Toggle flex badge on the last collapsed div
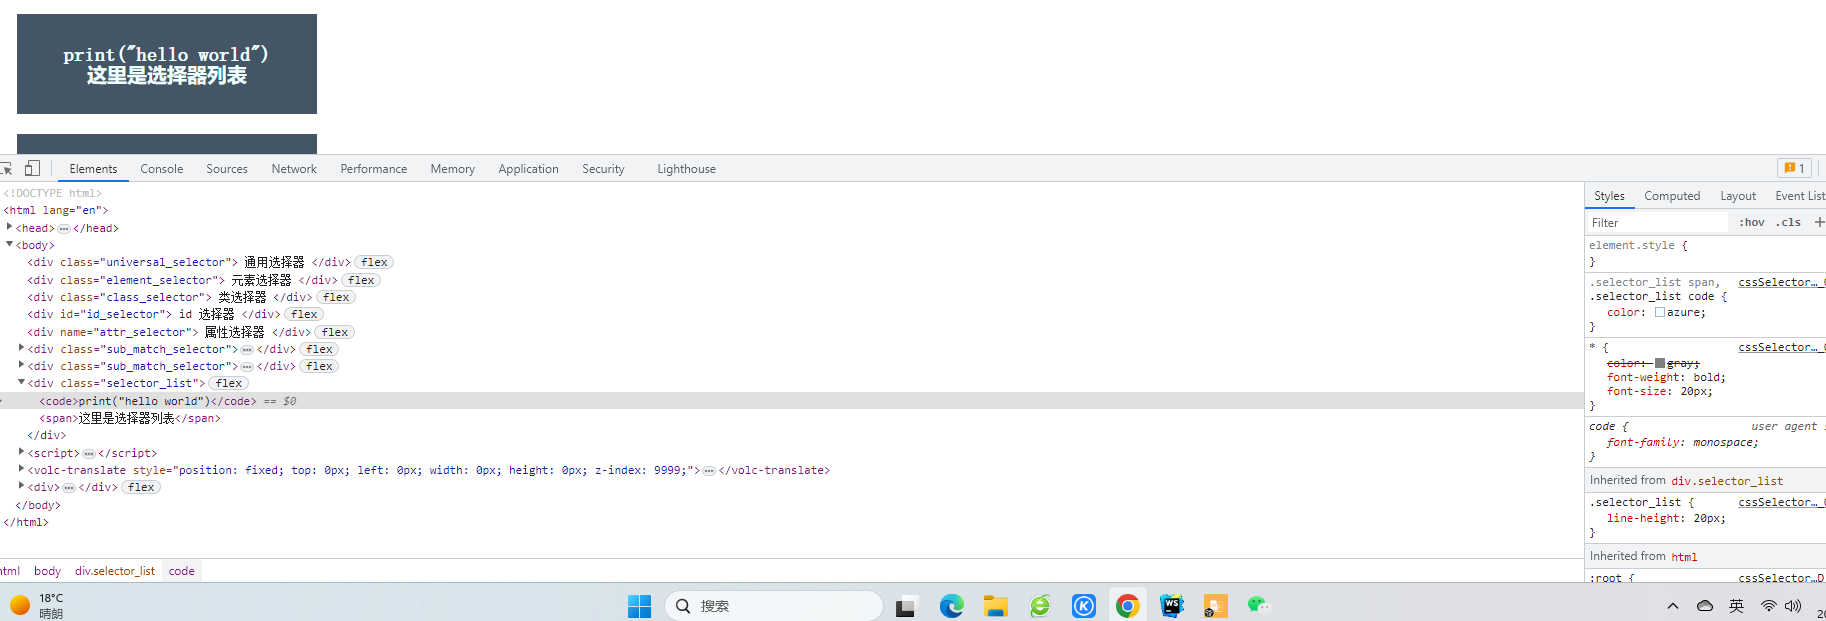1826x621 pixels. click(x=142, y=487)
